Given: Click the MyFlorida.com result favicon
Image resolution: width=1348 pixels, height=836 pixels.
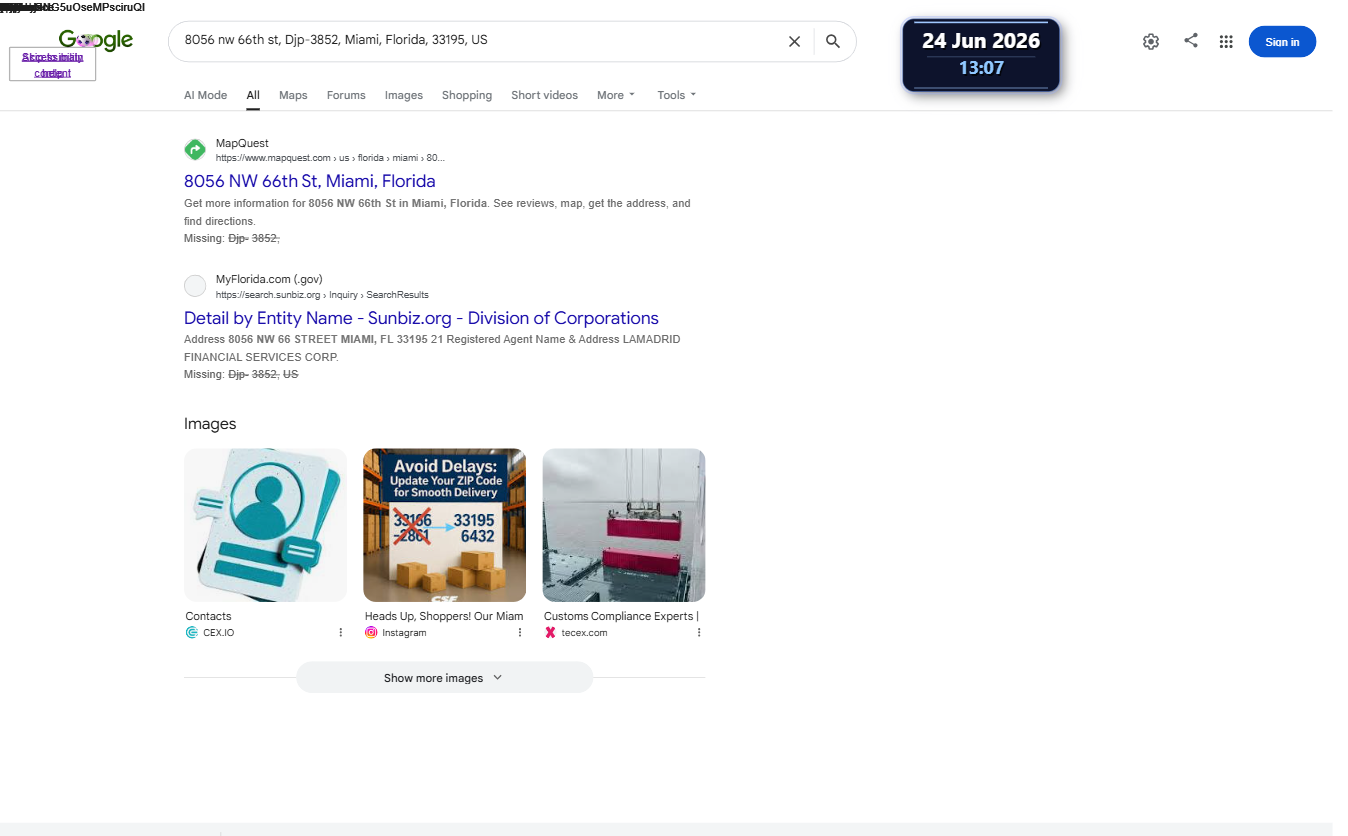Looking at the screenshot, I should pyautogui.click(x=195, y=286).
